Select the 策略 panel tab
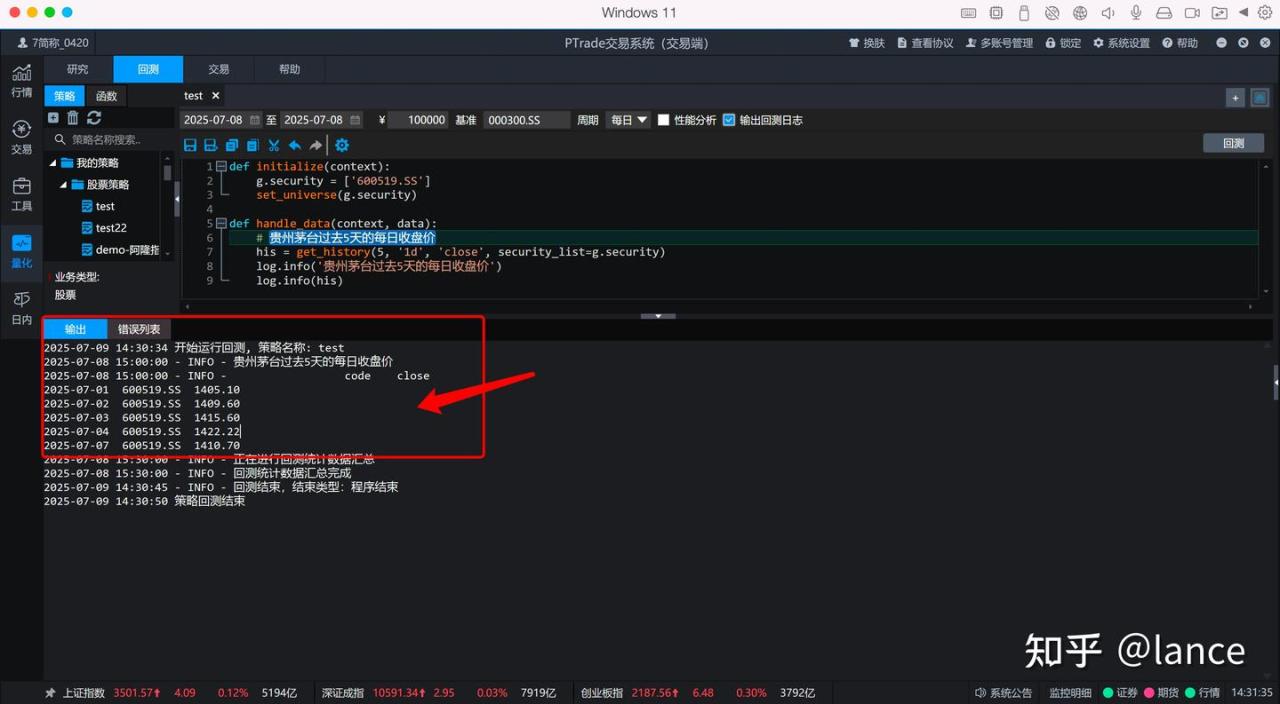This screenshot has height=704, width=1280. pyautogui.click(x=64, y=96)
